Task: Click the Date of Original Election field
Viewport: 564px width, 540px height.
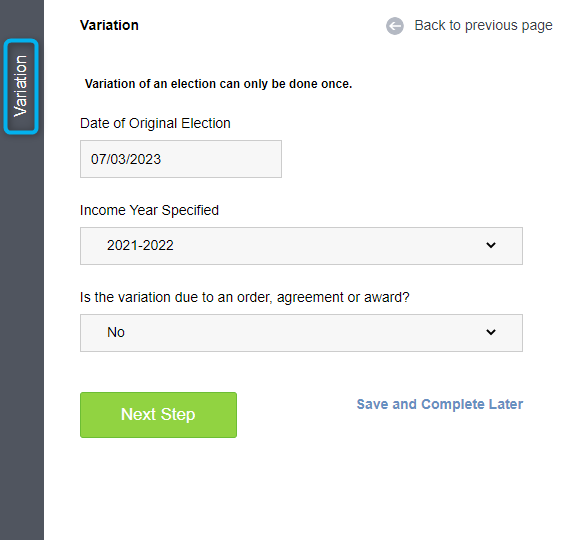Action: click(181, 159)
